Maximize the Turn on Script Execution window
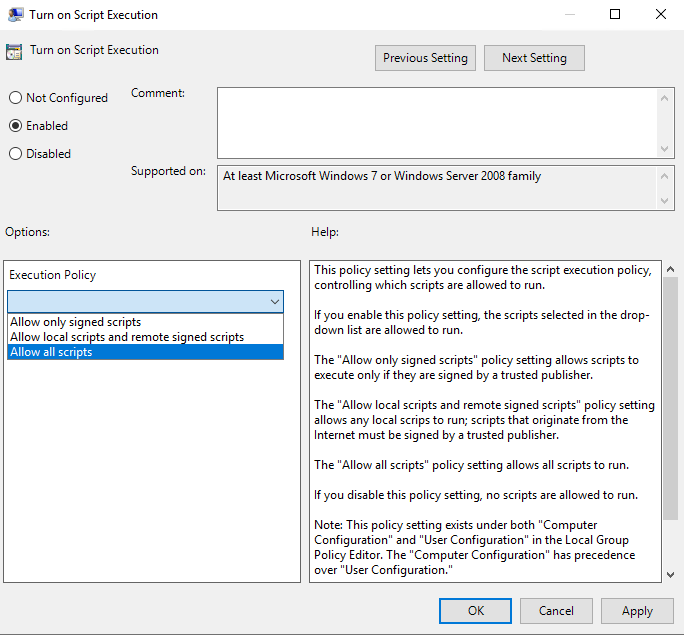Image resolution: width=684 pixels, height=636 pixels. (x=615, y=15)
